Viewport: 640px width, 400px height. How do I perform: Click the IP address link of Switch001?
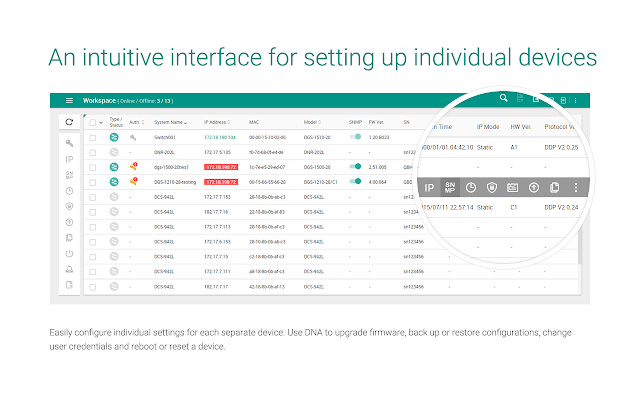(x=220, y=136)
